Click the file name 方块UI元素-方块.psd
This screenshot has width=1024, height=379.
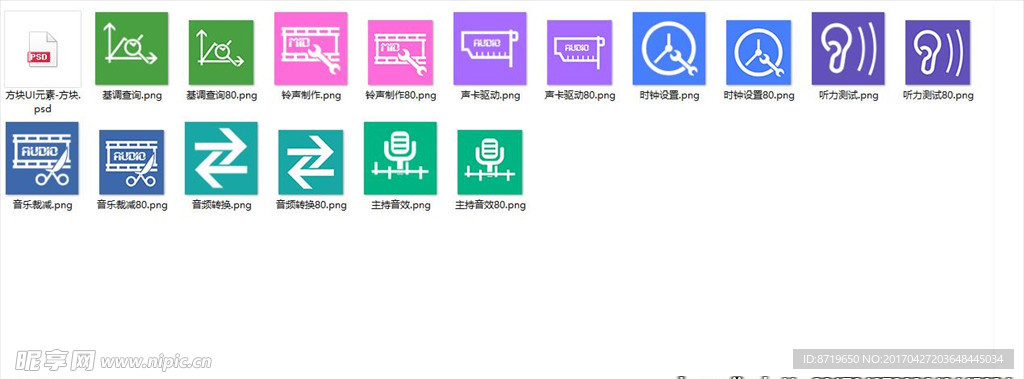(42, 102)
